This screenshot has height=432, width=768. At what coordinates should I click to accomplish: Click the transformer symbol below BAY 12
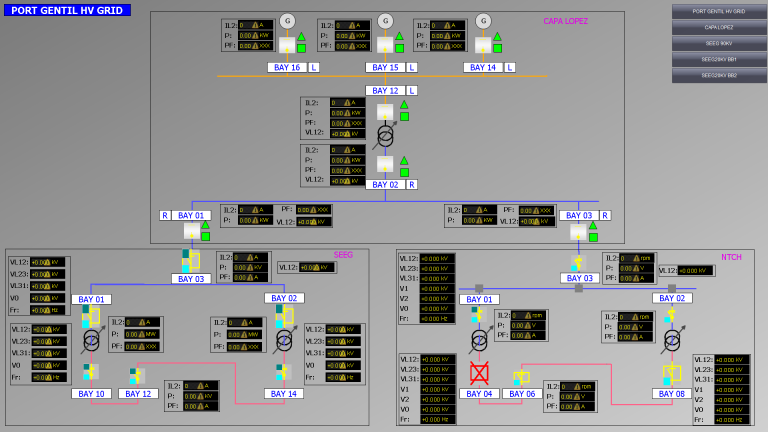pyautogui.click(x=385, y=135)
